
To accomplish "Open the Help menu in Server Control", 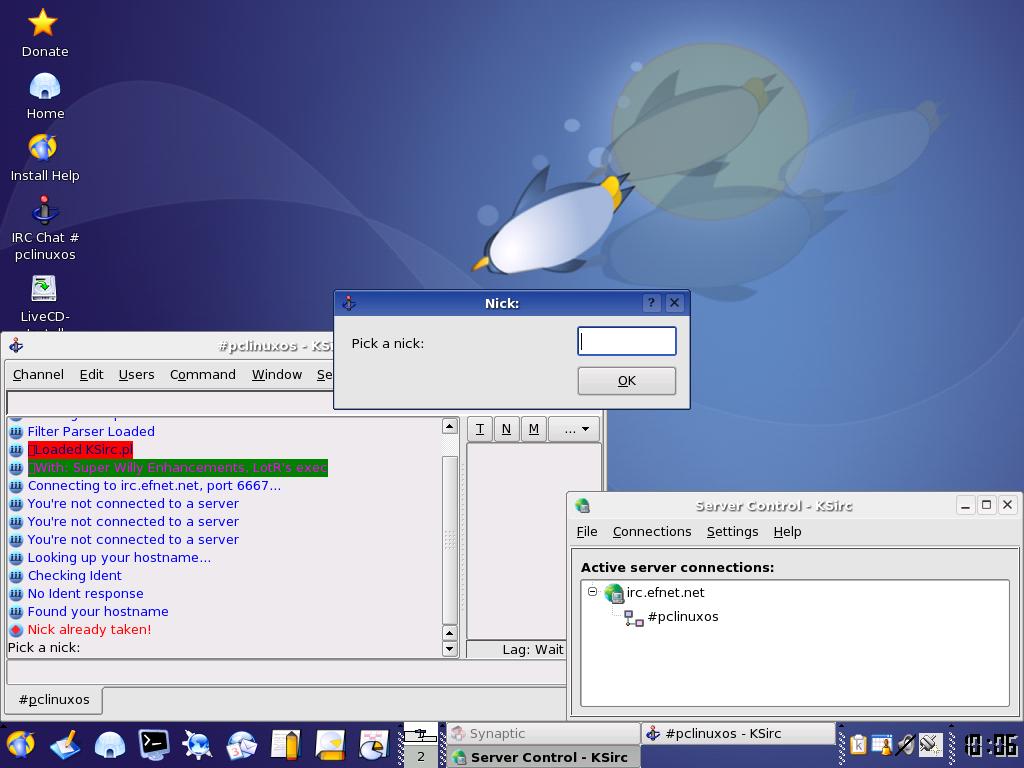I will tap(787, 532).
